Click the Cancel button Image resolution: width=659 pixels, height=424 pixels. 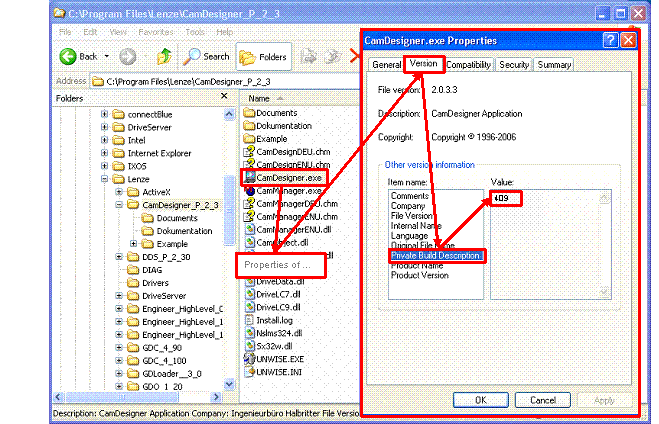pos(542,399)
